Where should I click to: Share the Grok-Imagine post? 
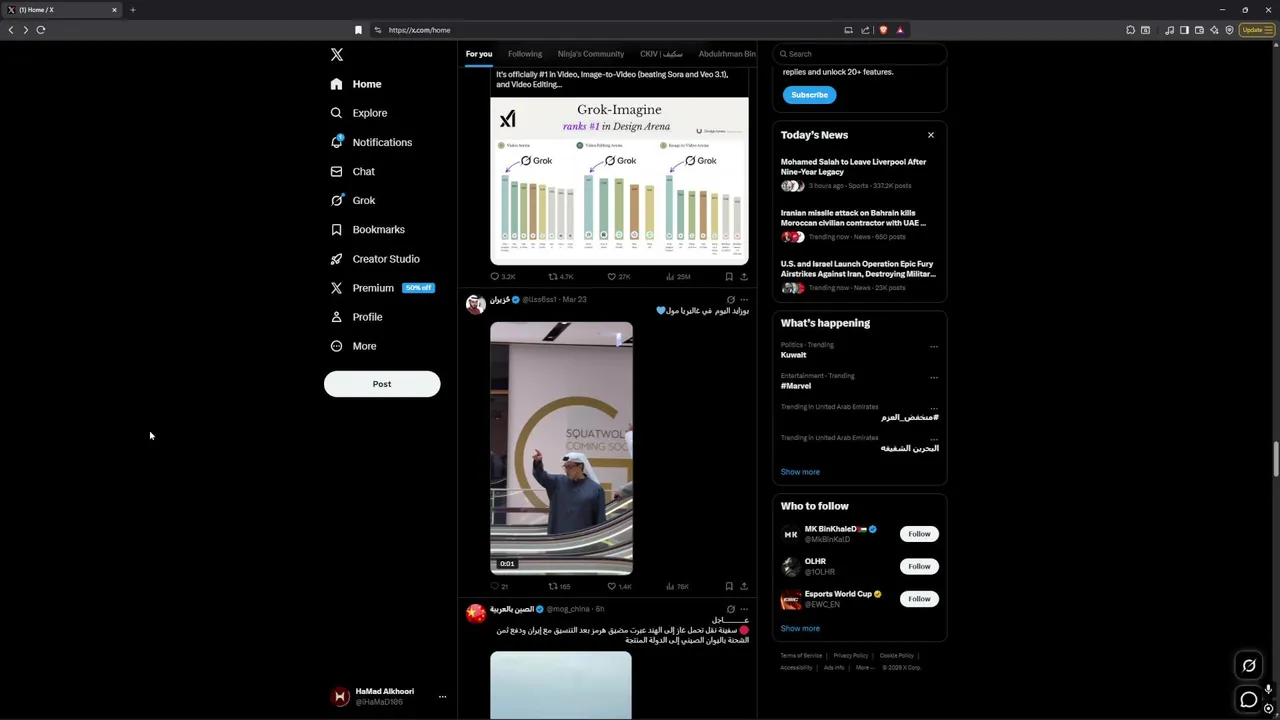click(744, 277)
